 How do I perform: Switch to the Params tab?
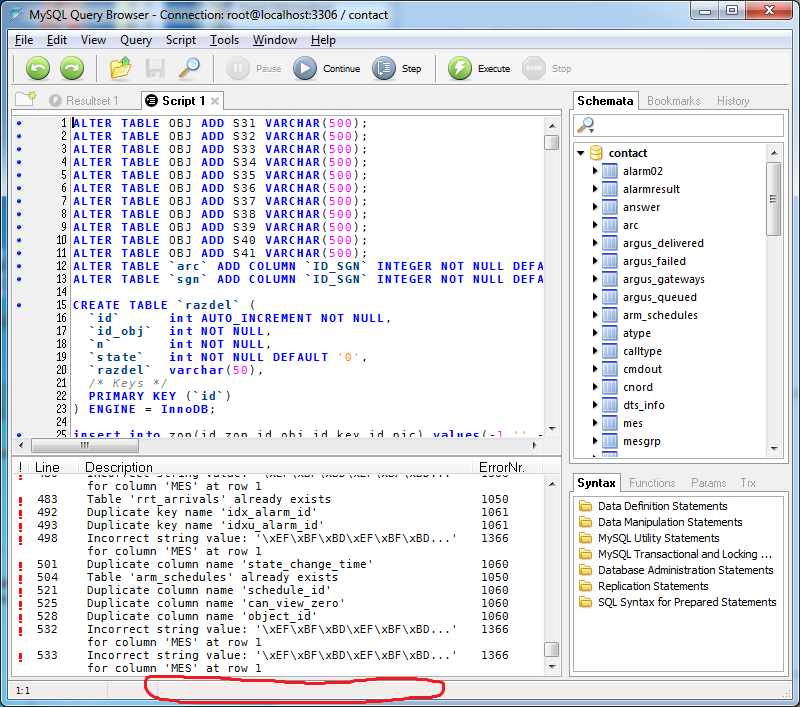tap(709, 483)
